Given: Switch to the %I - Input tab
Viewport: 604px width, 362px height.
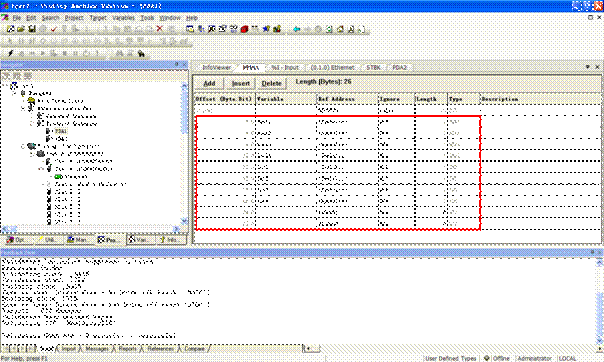Looking at the screenshot, I should click(285, 67).
